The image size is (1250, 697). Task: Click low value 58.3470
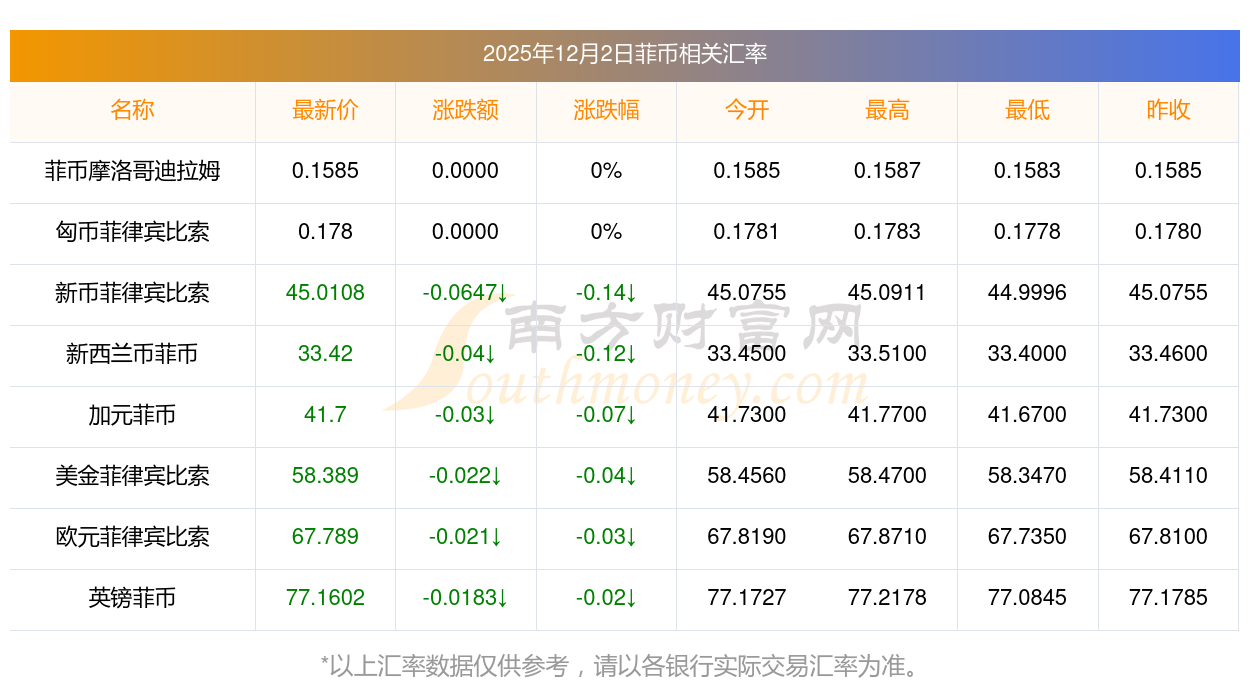tap(1027, 476)
